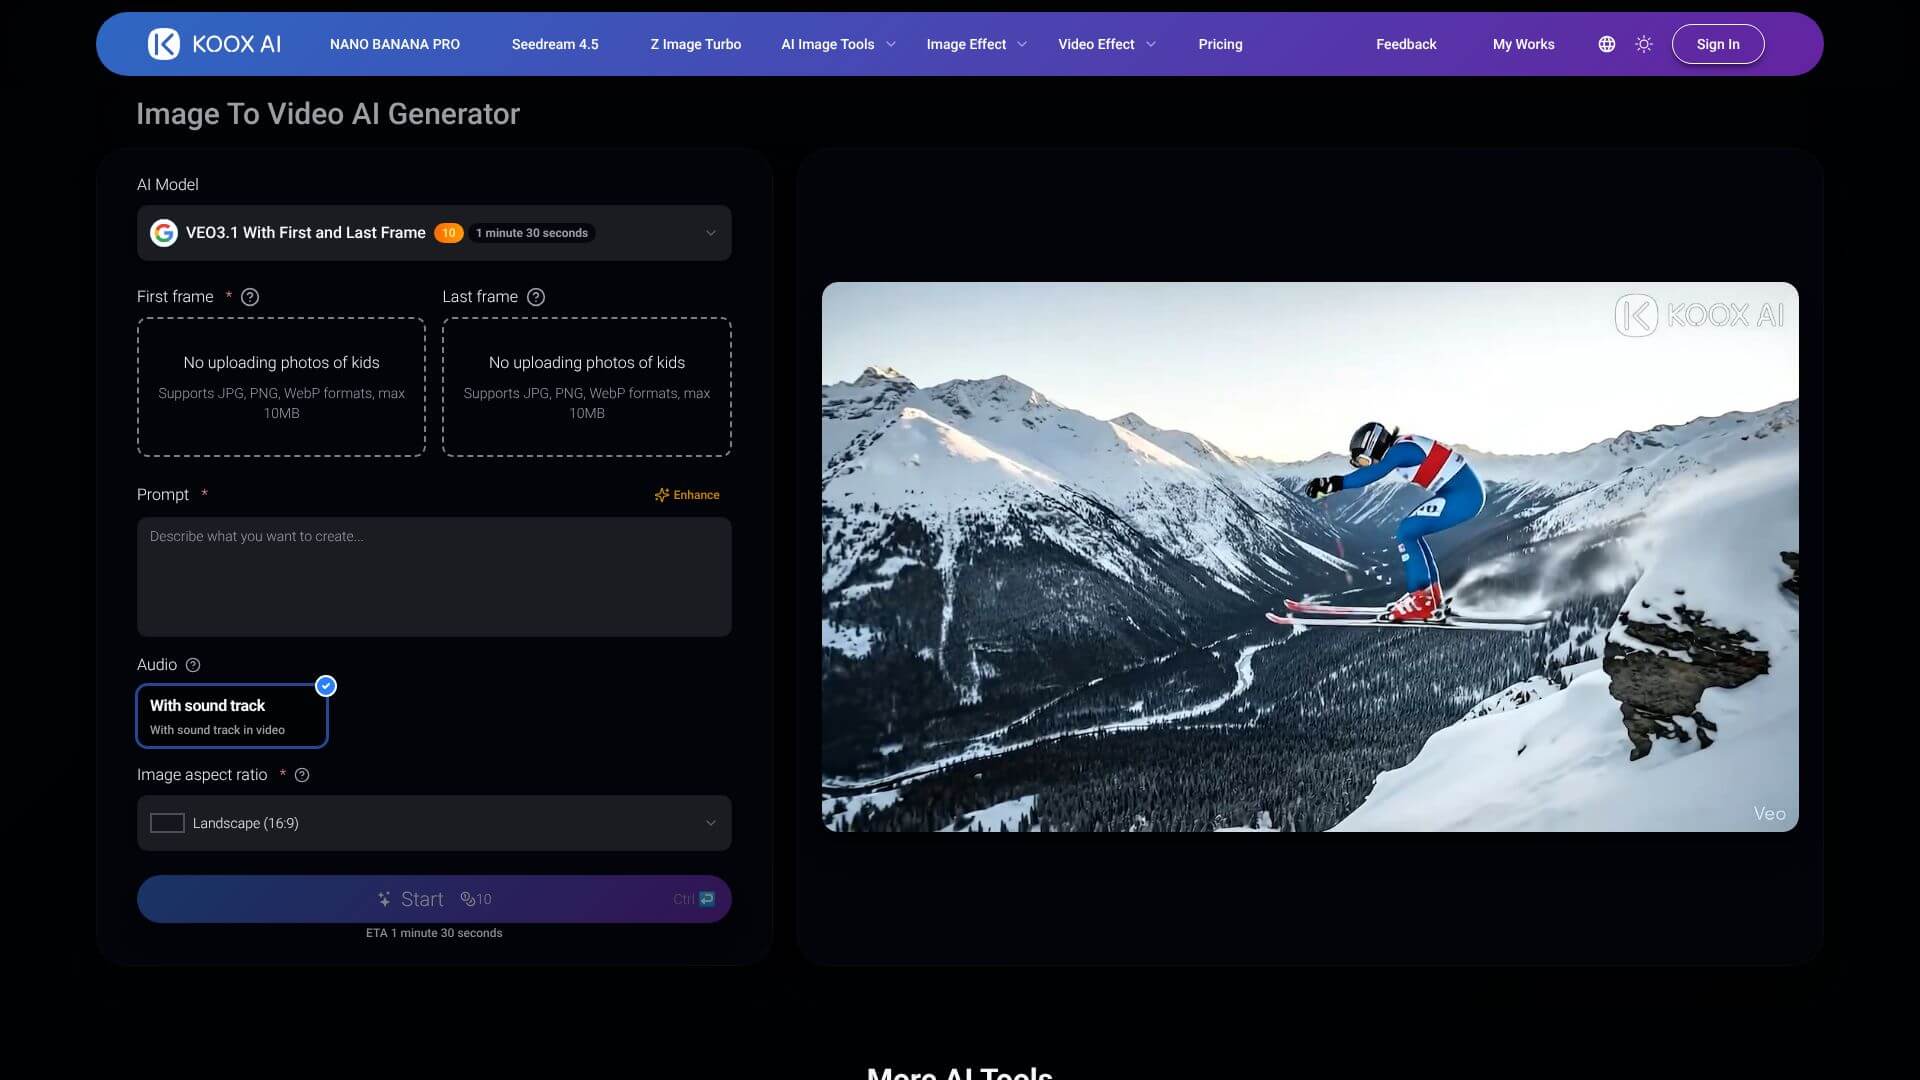1920x1080 pixels.
Task: Click the Audio help question icon
Action: 191,664
